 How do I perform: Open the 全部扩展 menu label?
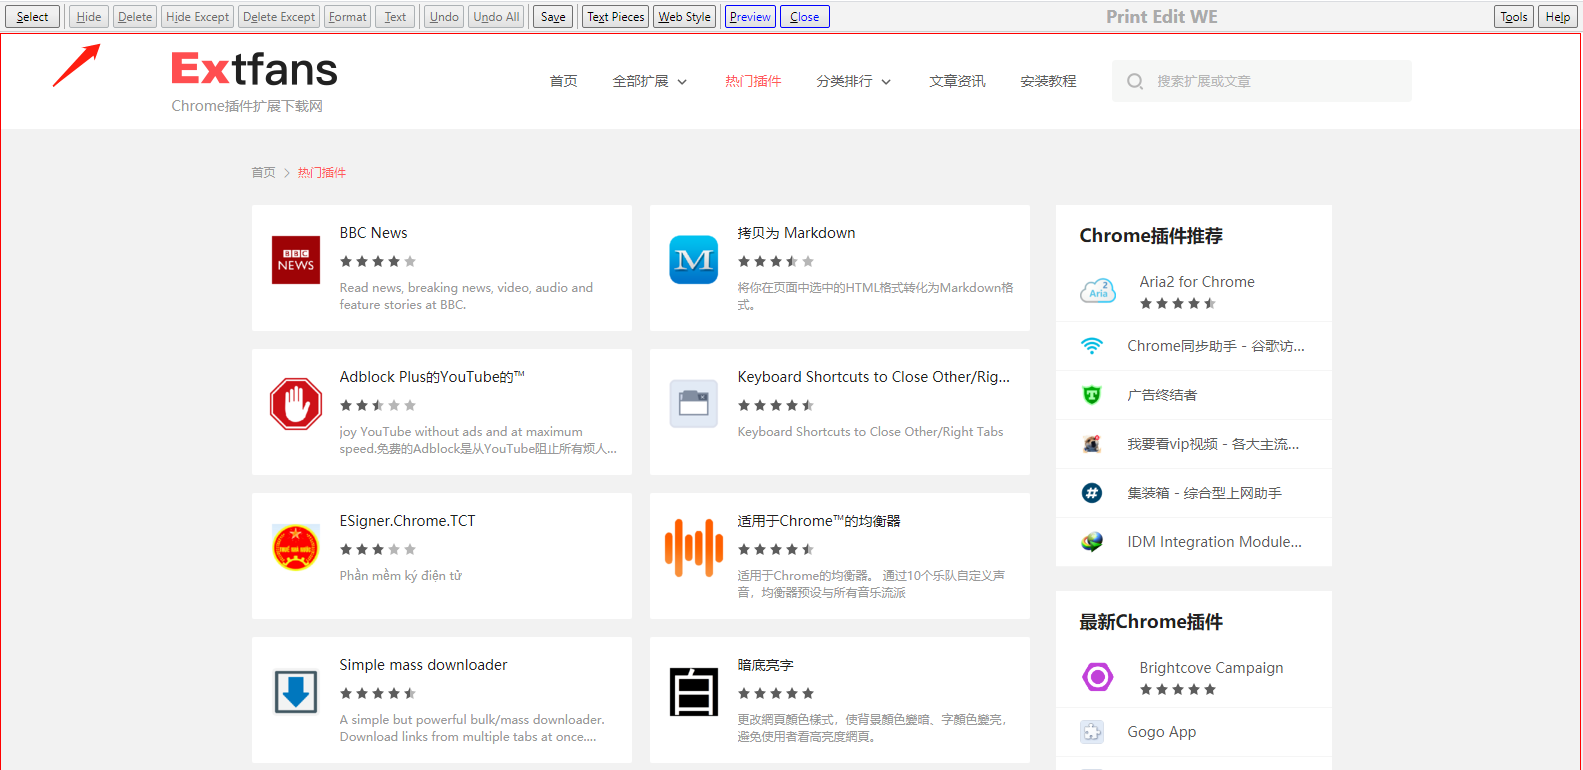tap(640, 81)
